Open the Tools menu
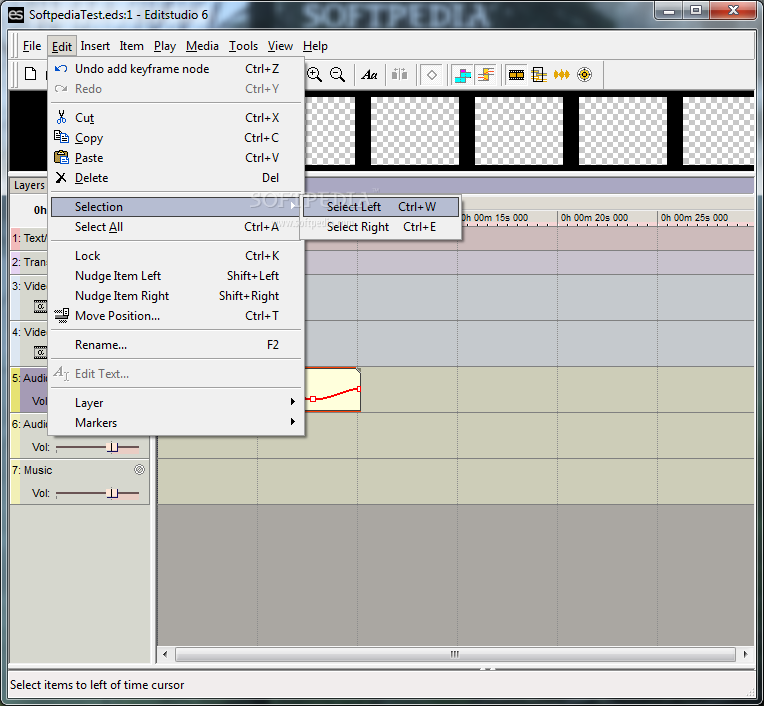 pos(243,46)
